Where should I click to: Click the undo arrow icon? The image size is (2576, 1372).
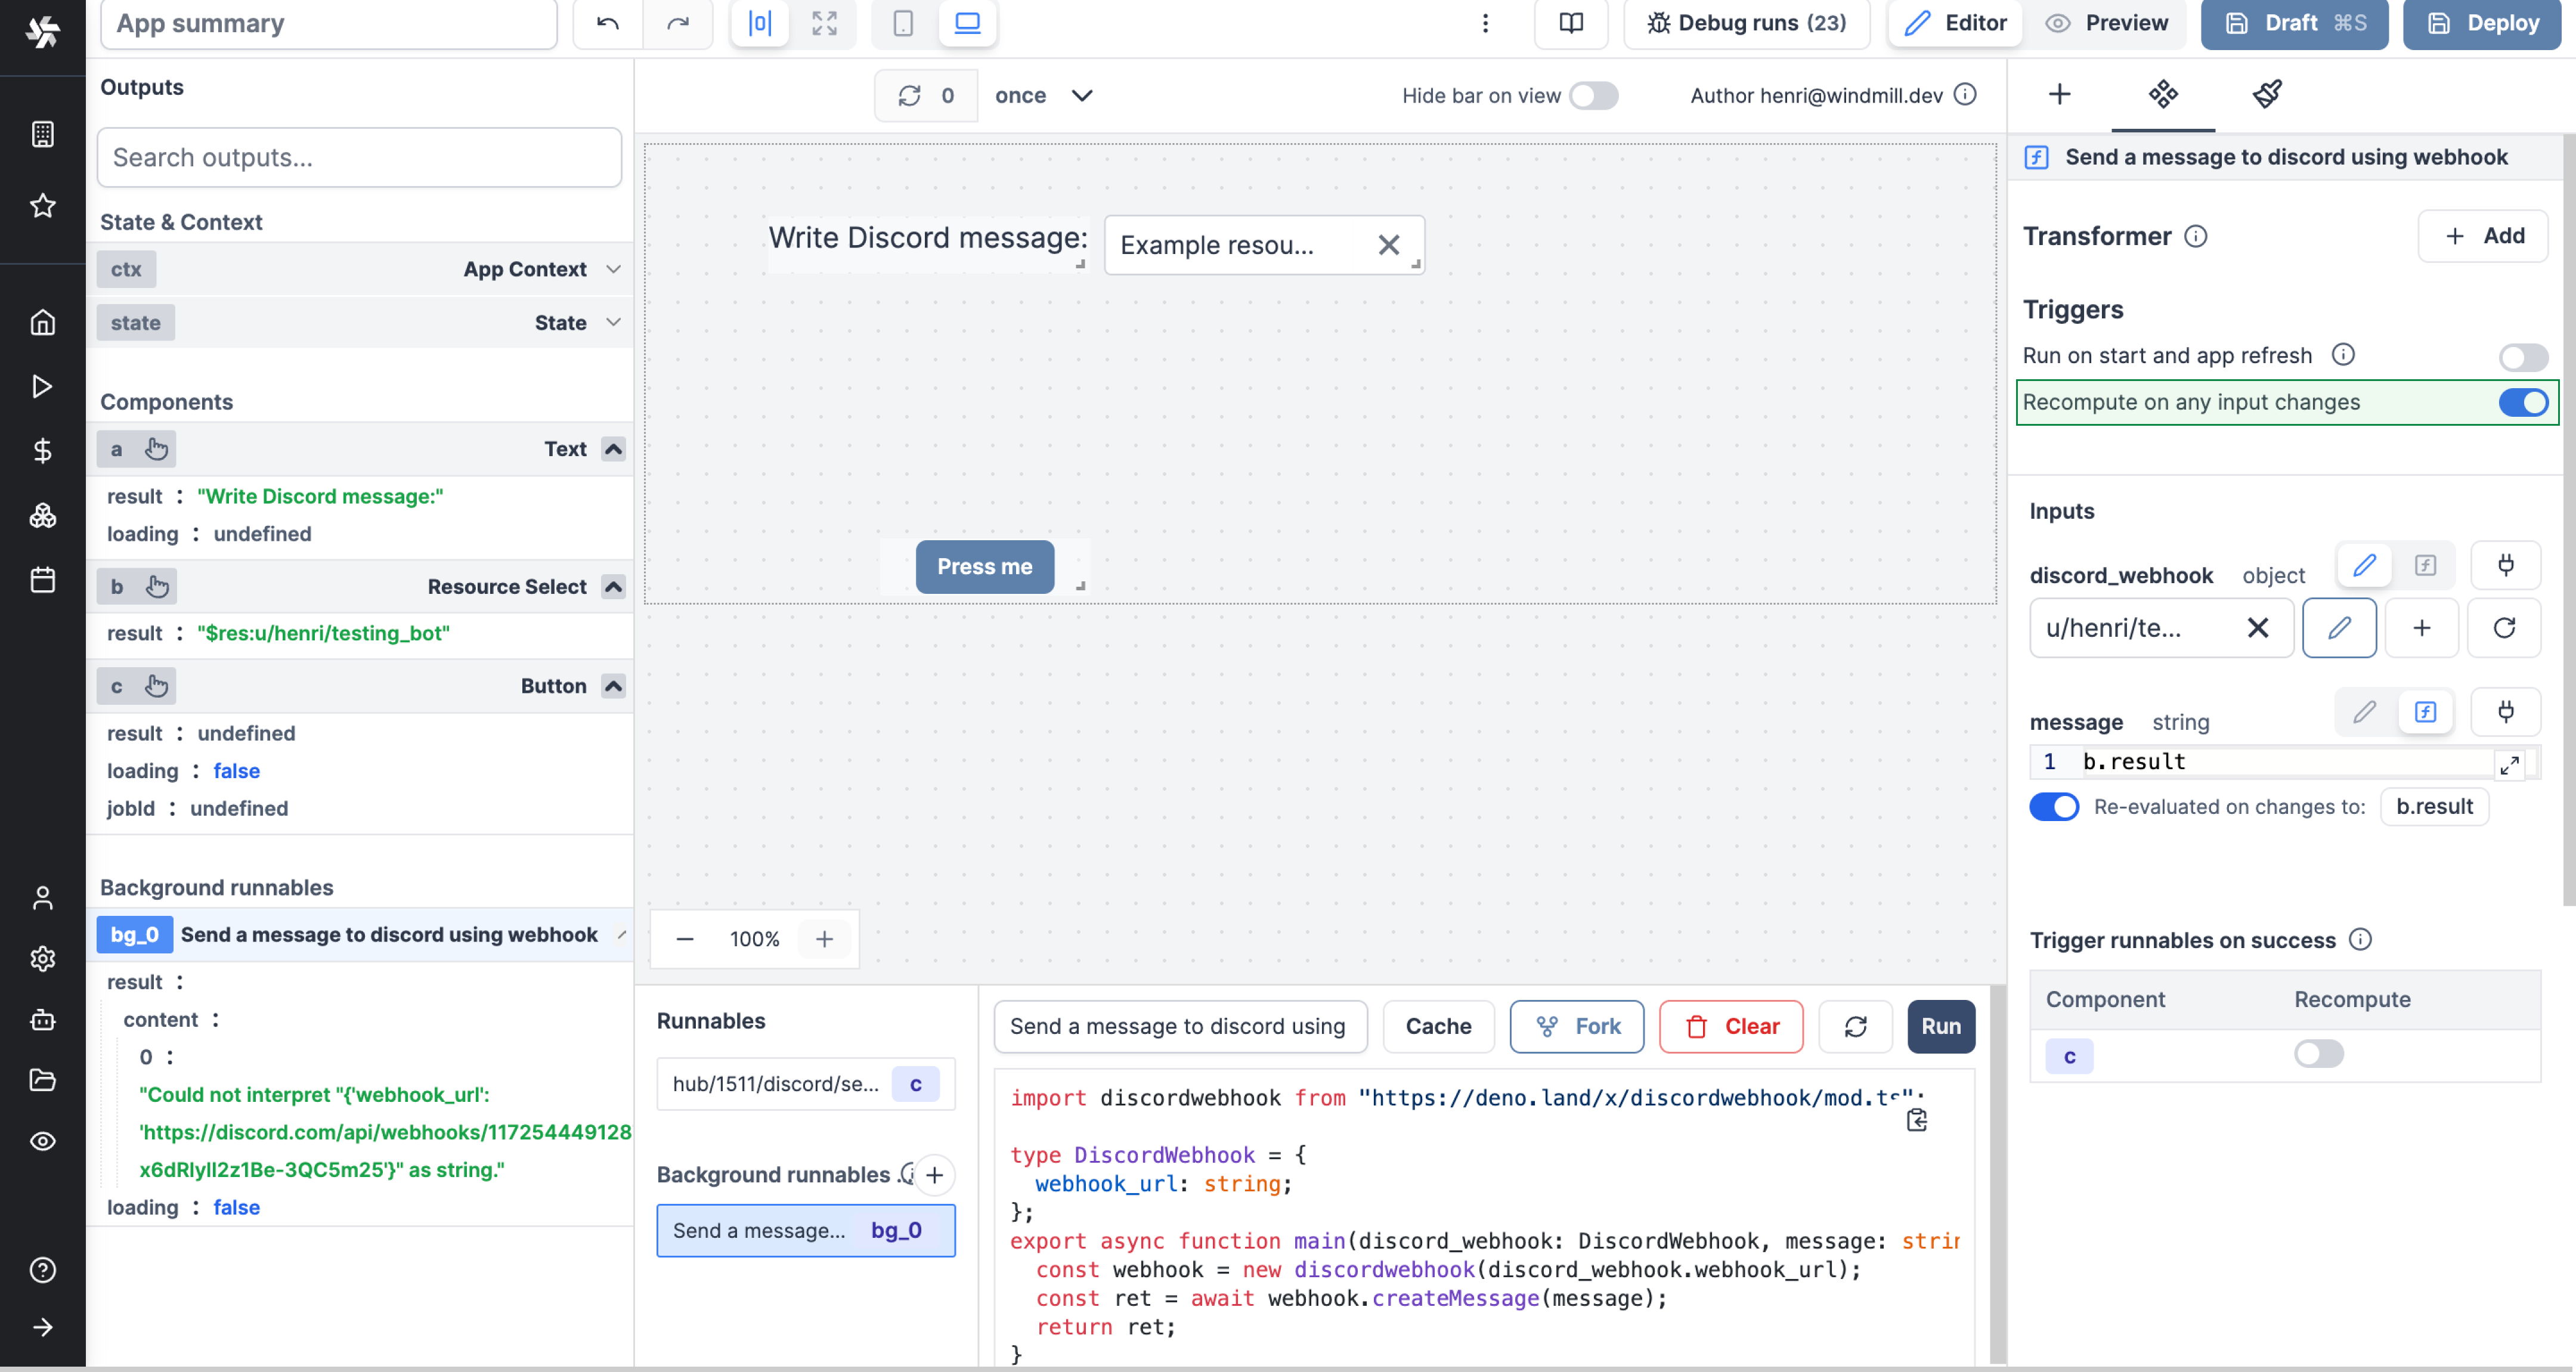(607, 23)
